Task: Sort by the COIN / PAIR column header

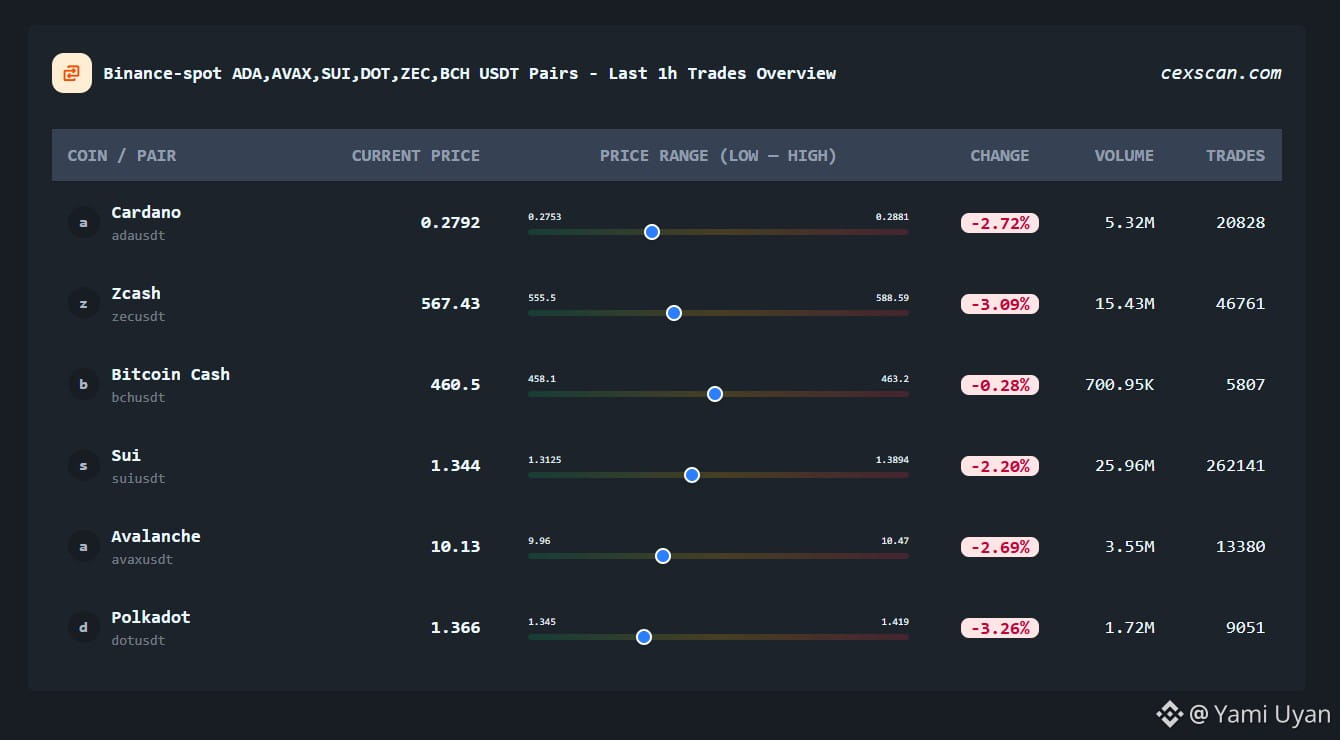Action: click(x=122, y=155)
